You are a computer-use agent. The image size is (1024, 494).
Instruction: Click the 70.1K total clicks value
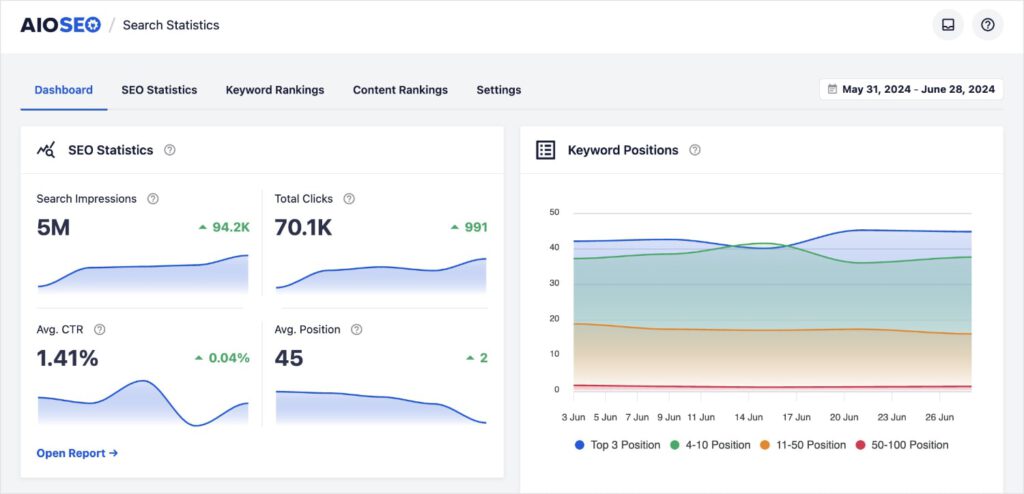tap(303, 227)
